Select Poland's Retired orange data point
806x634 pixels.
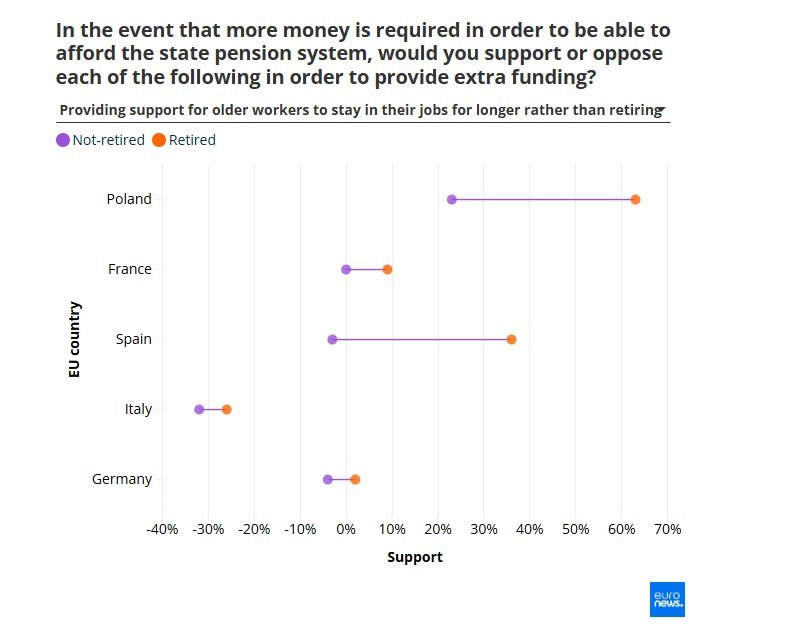coord(635,200)
